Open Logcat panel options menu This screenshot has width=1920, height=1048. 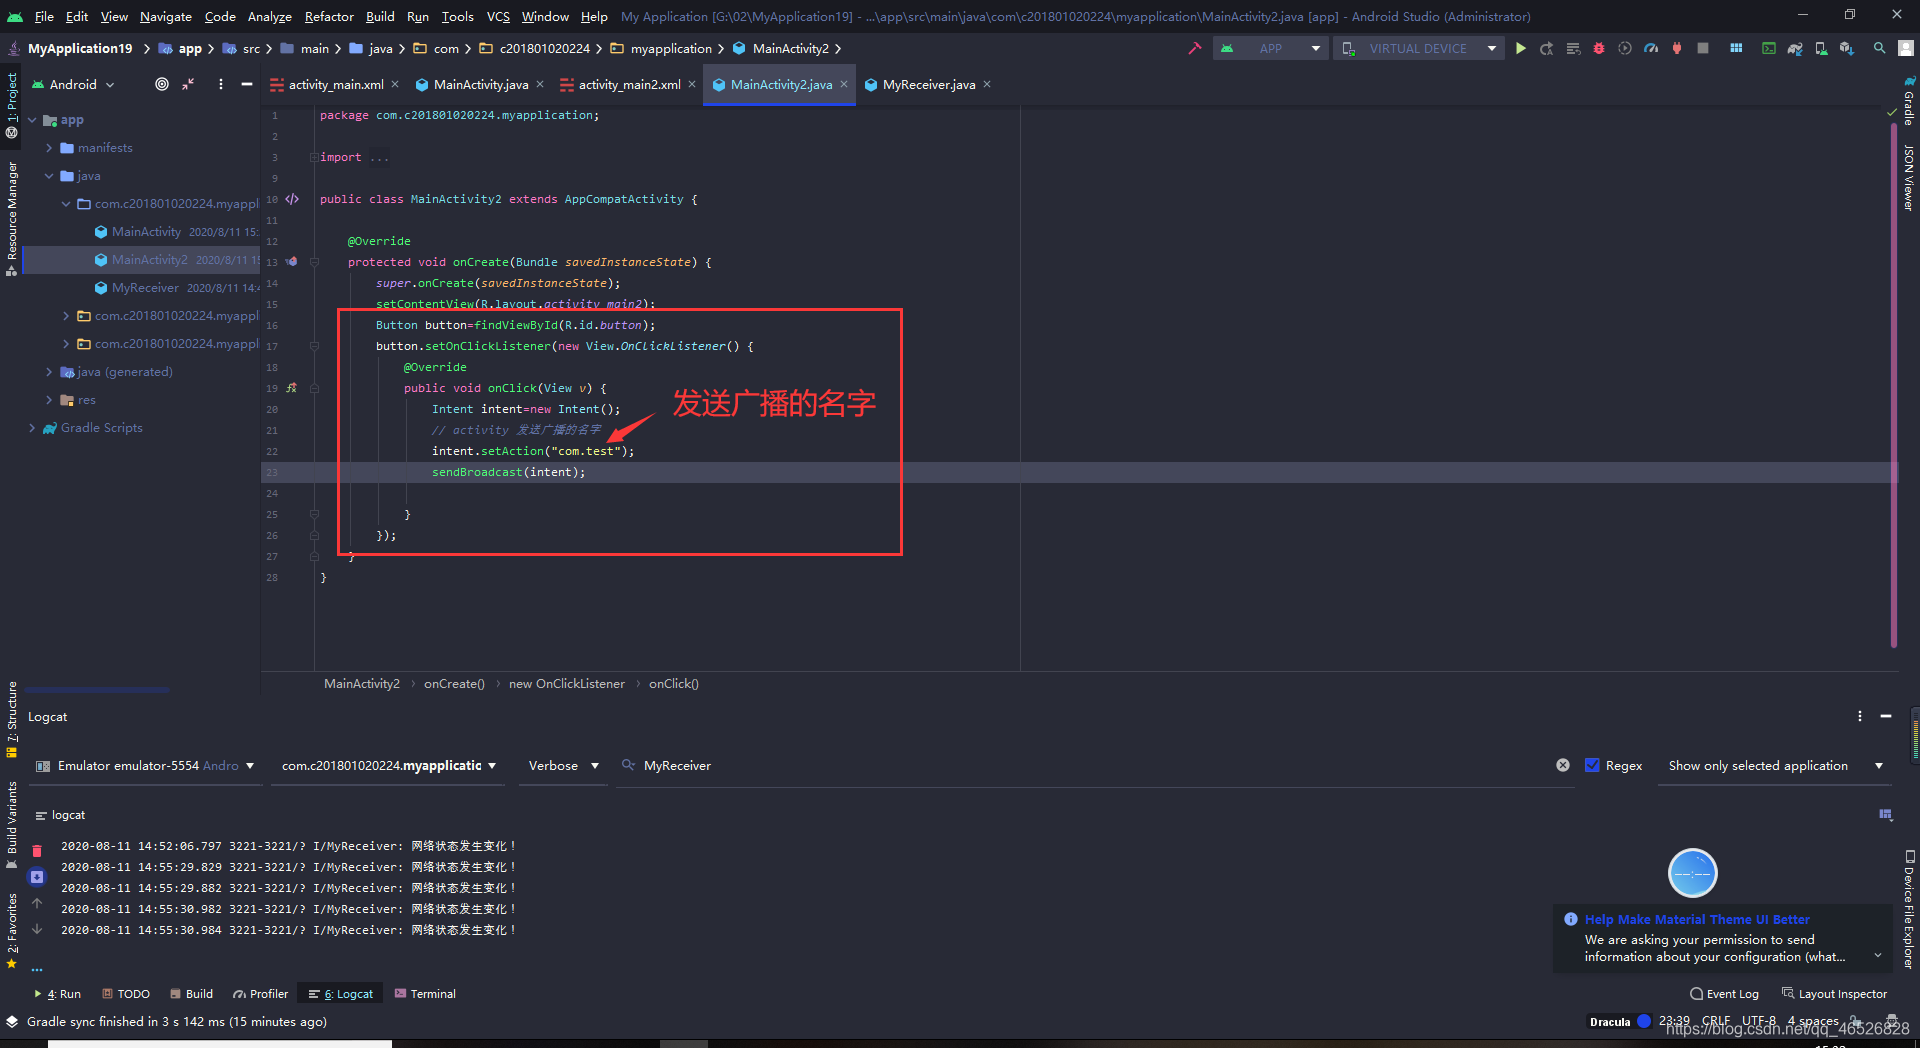(x=1860, y=716)
